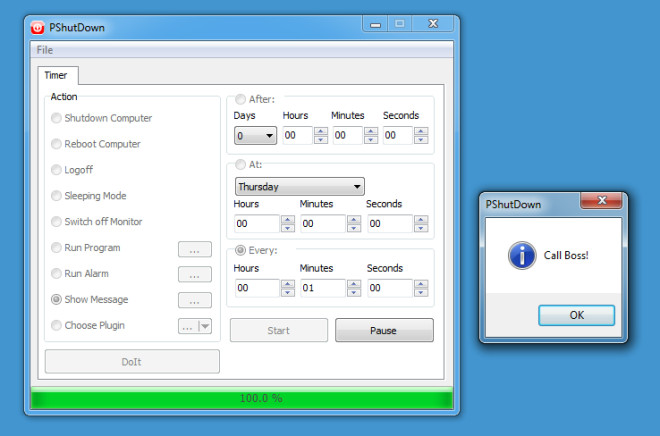Select Sleeping Mode radio button
Image resolution: width=660 pixels, height=436 pixels.
(56, 196)
